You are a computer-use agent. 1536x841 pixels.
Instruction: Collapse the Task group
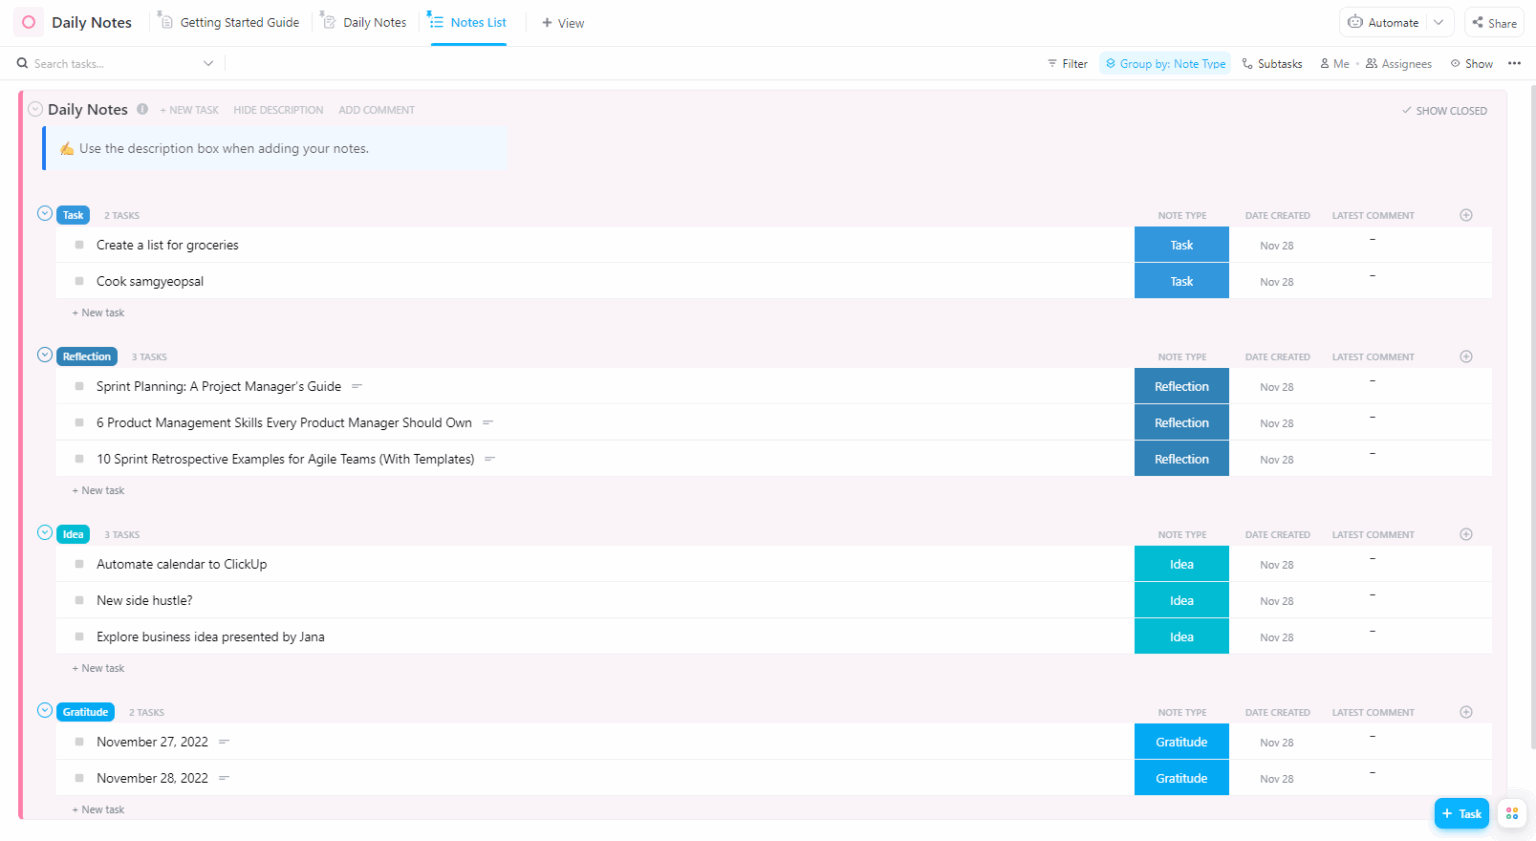44,213
